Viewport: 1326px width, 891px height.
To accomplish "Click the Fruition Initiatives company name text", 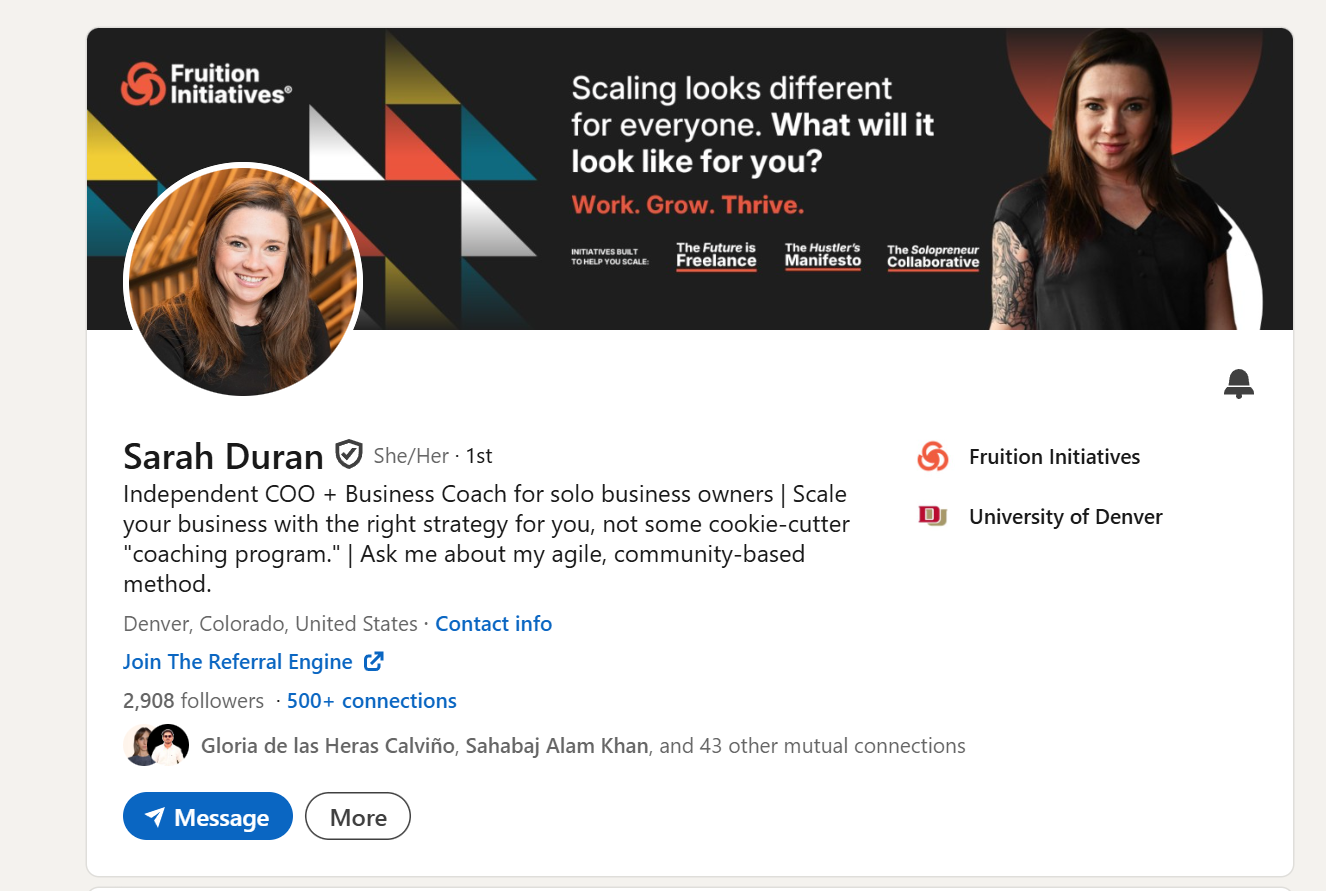I will coord(1054,456).
